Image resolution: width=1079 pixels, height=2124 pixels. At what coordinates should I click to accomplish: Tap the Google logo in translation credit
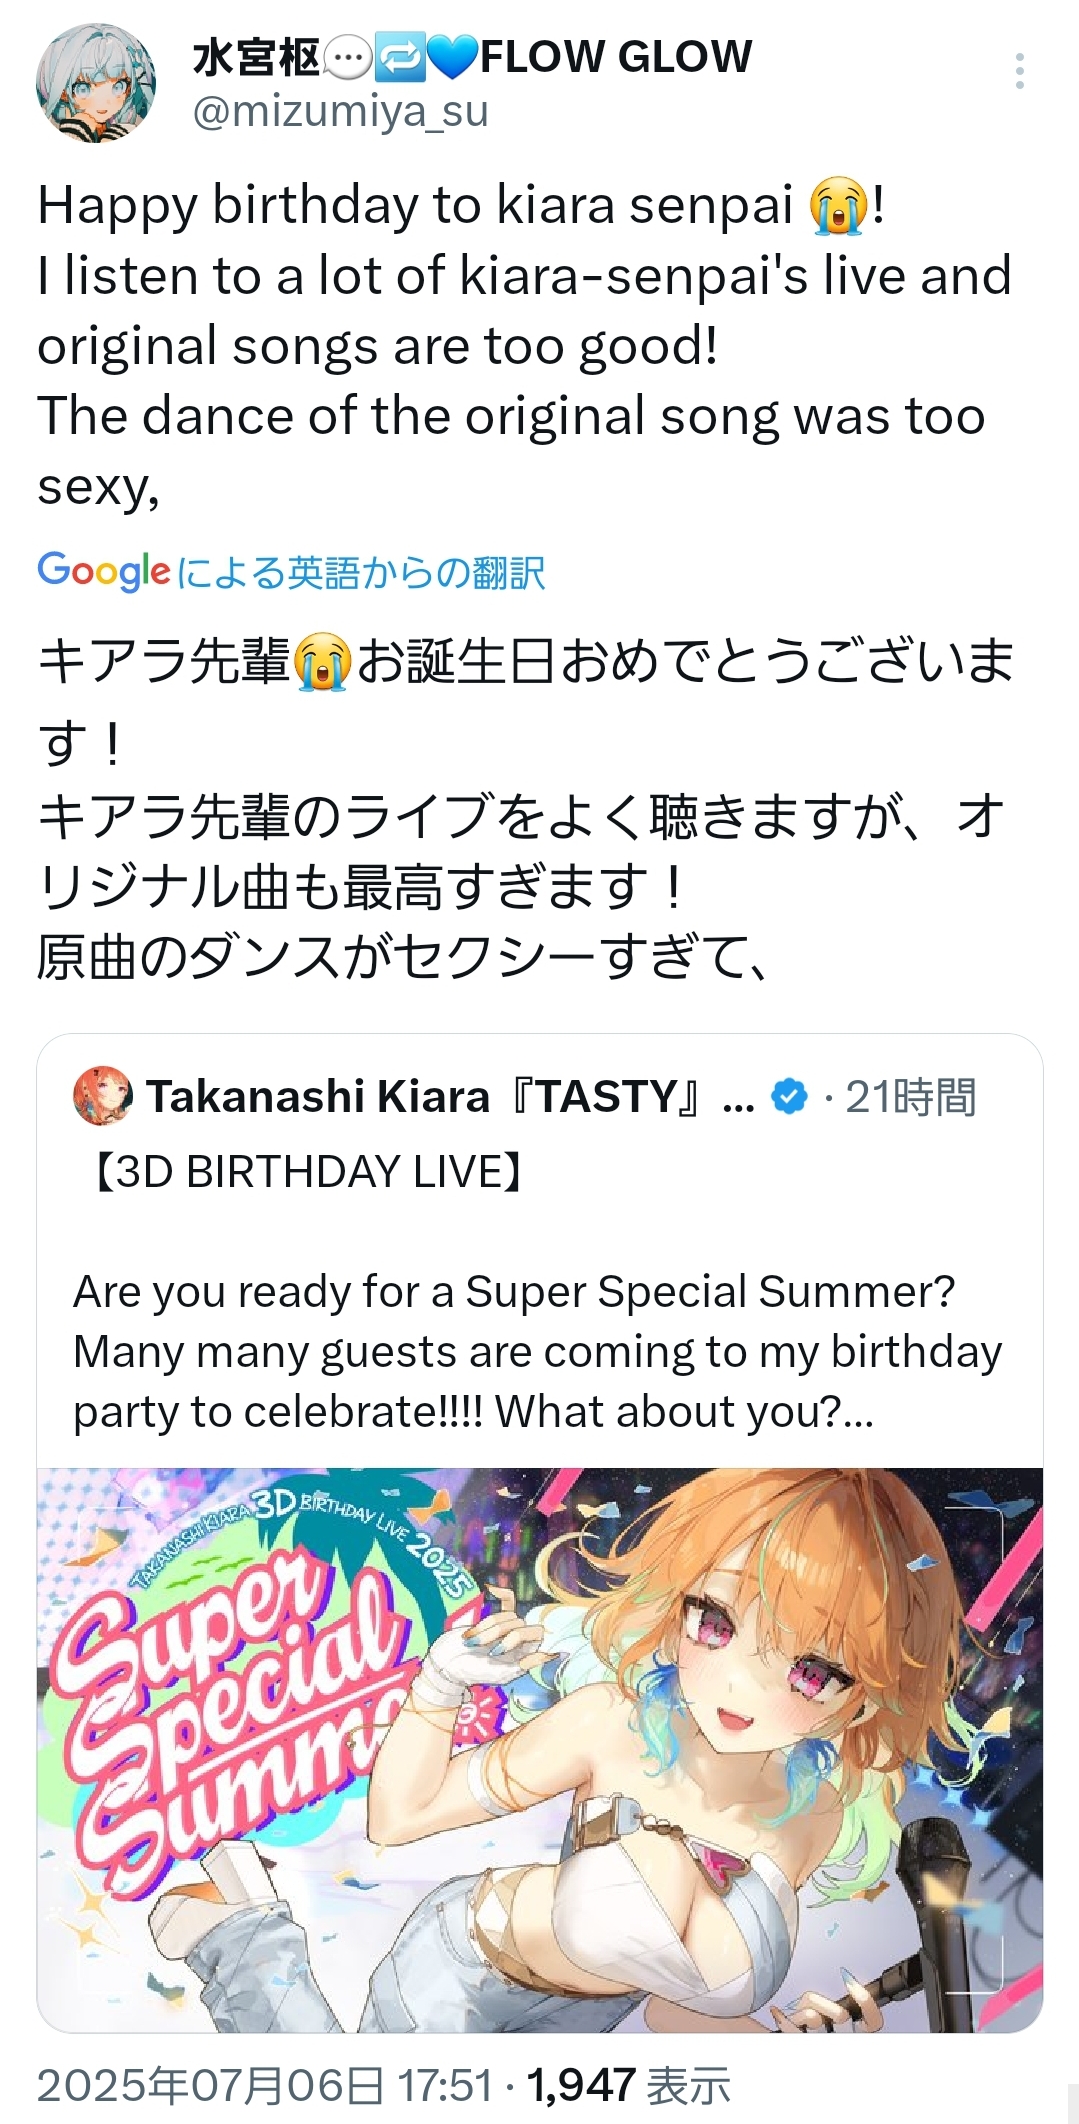pyautogui.click(x=104, y=571)
